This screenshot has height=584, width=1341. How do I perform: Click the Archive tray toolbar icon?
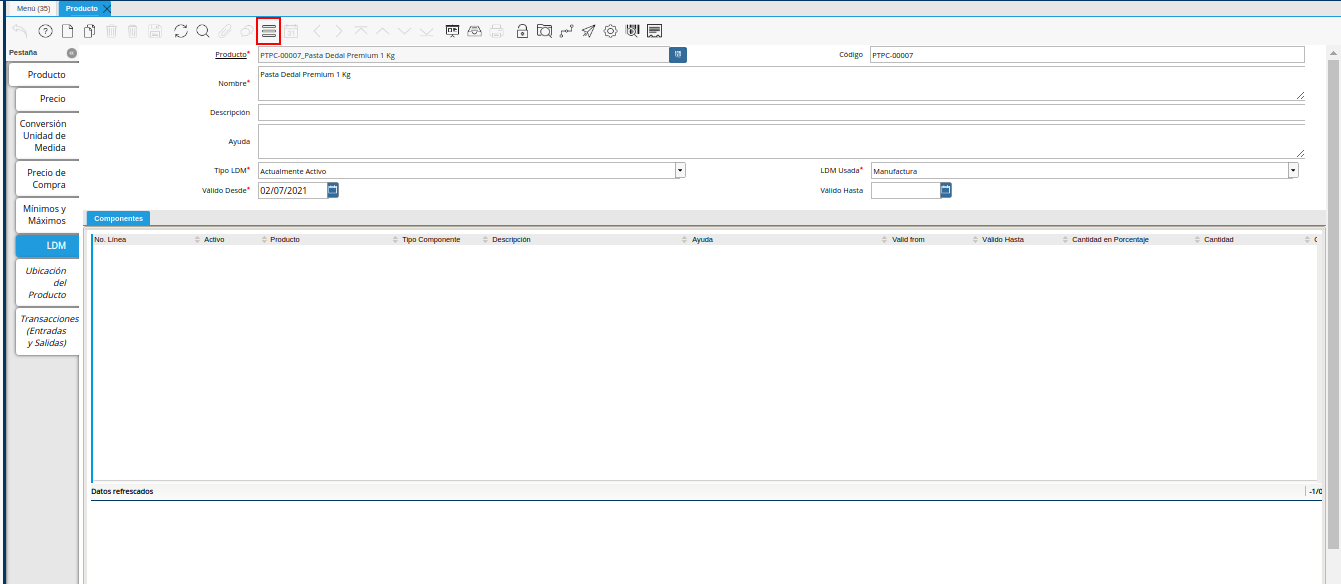pos(475,31)
